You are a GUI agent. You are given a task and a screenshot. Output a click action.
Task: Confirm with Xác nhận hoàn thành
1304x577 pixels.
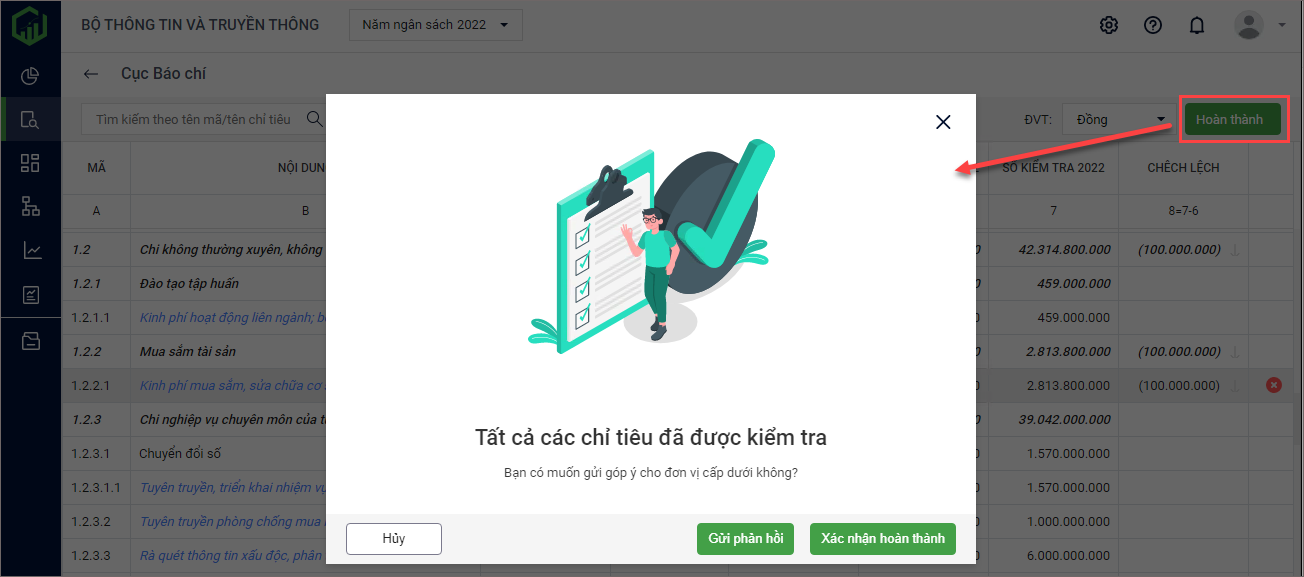[x=882, y=538]
